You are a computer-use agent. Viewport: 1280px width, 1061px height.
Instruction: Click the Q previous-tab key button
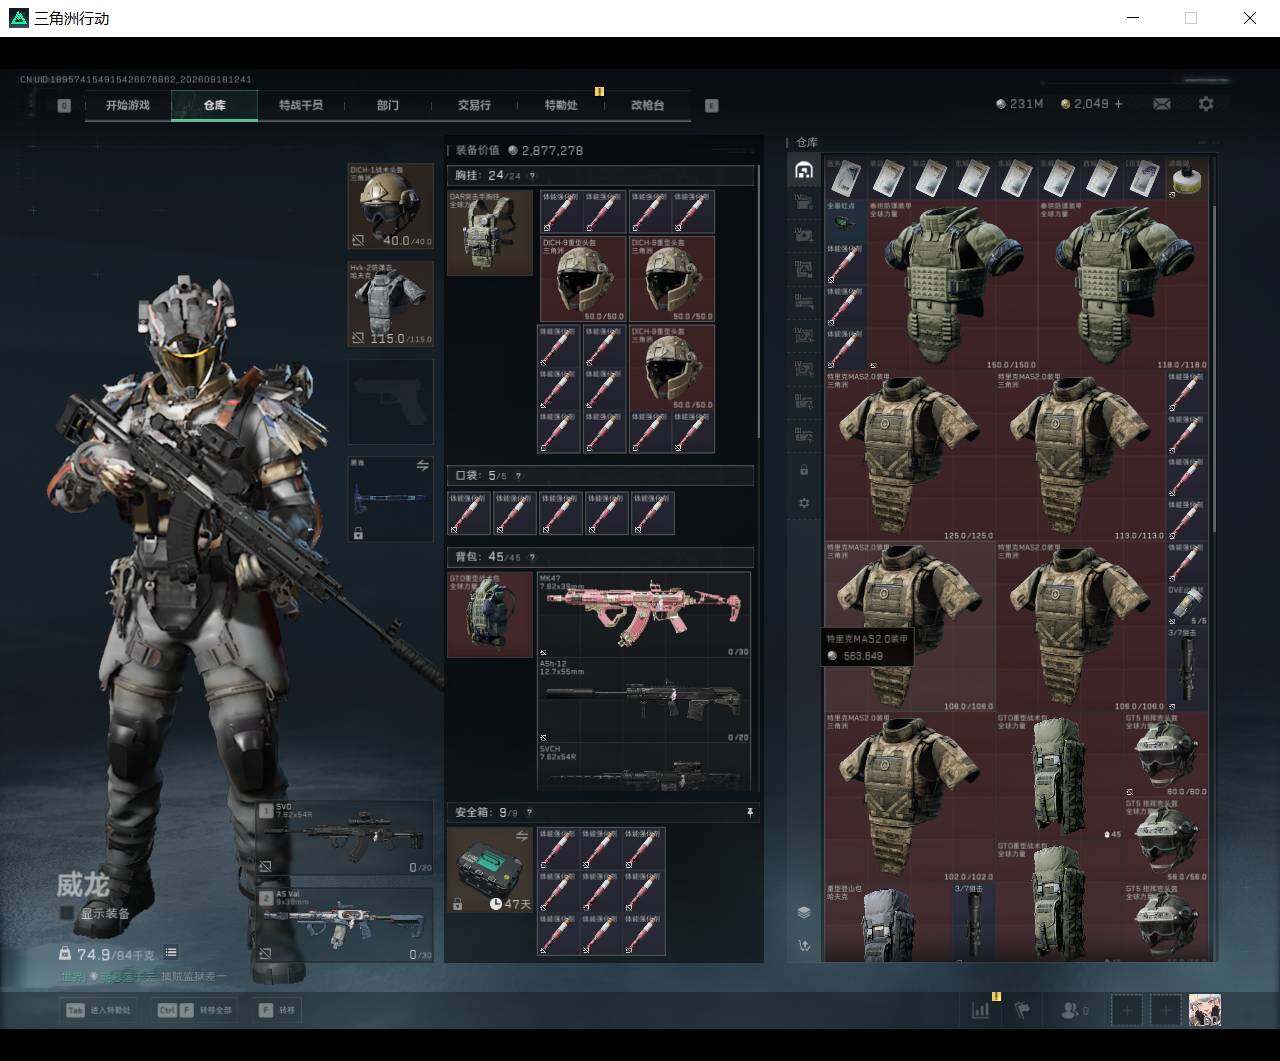64,105
